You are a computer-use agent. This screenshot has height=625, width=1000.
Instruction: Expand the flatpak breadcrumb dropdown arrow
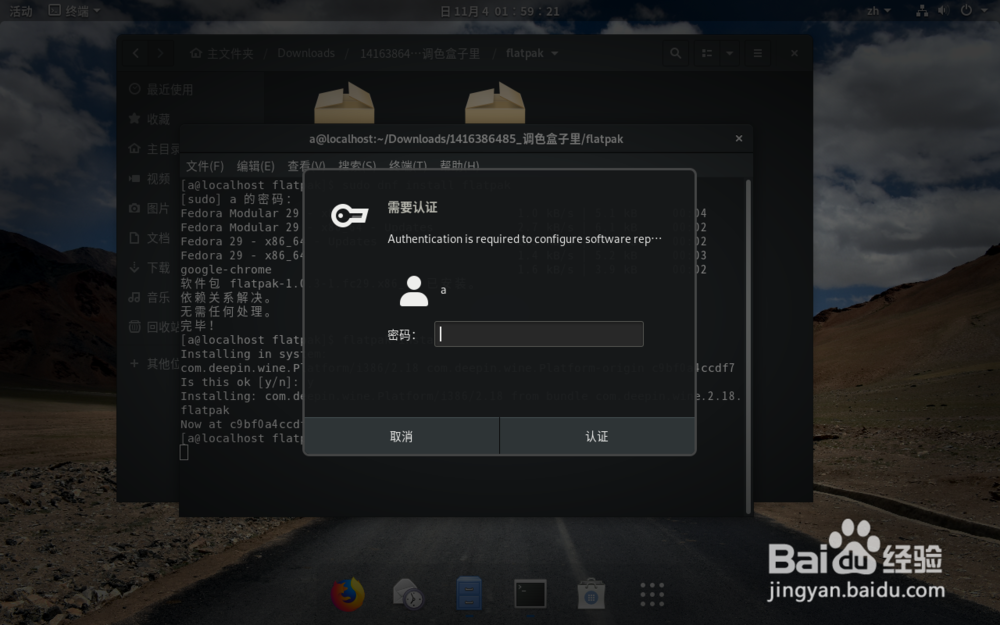tap(556, 53)
